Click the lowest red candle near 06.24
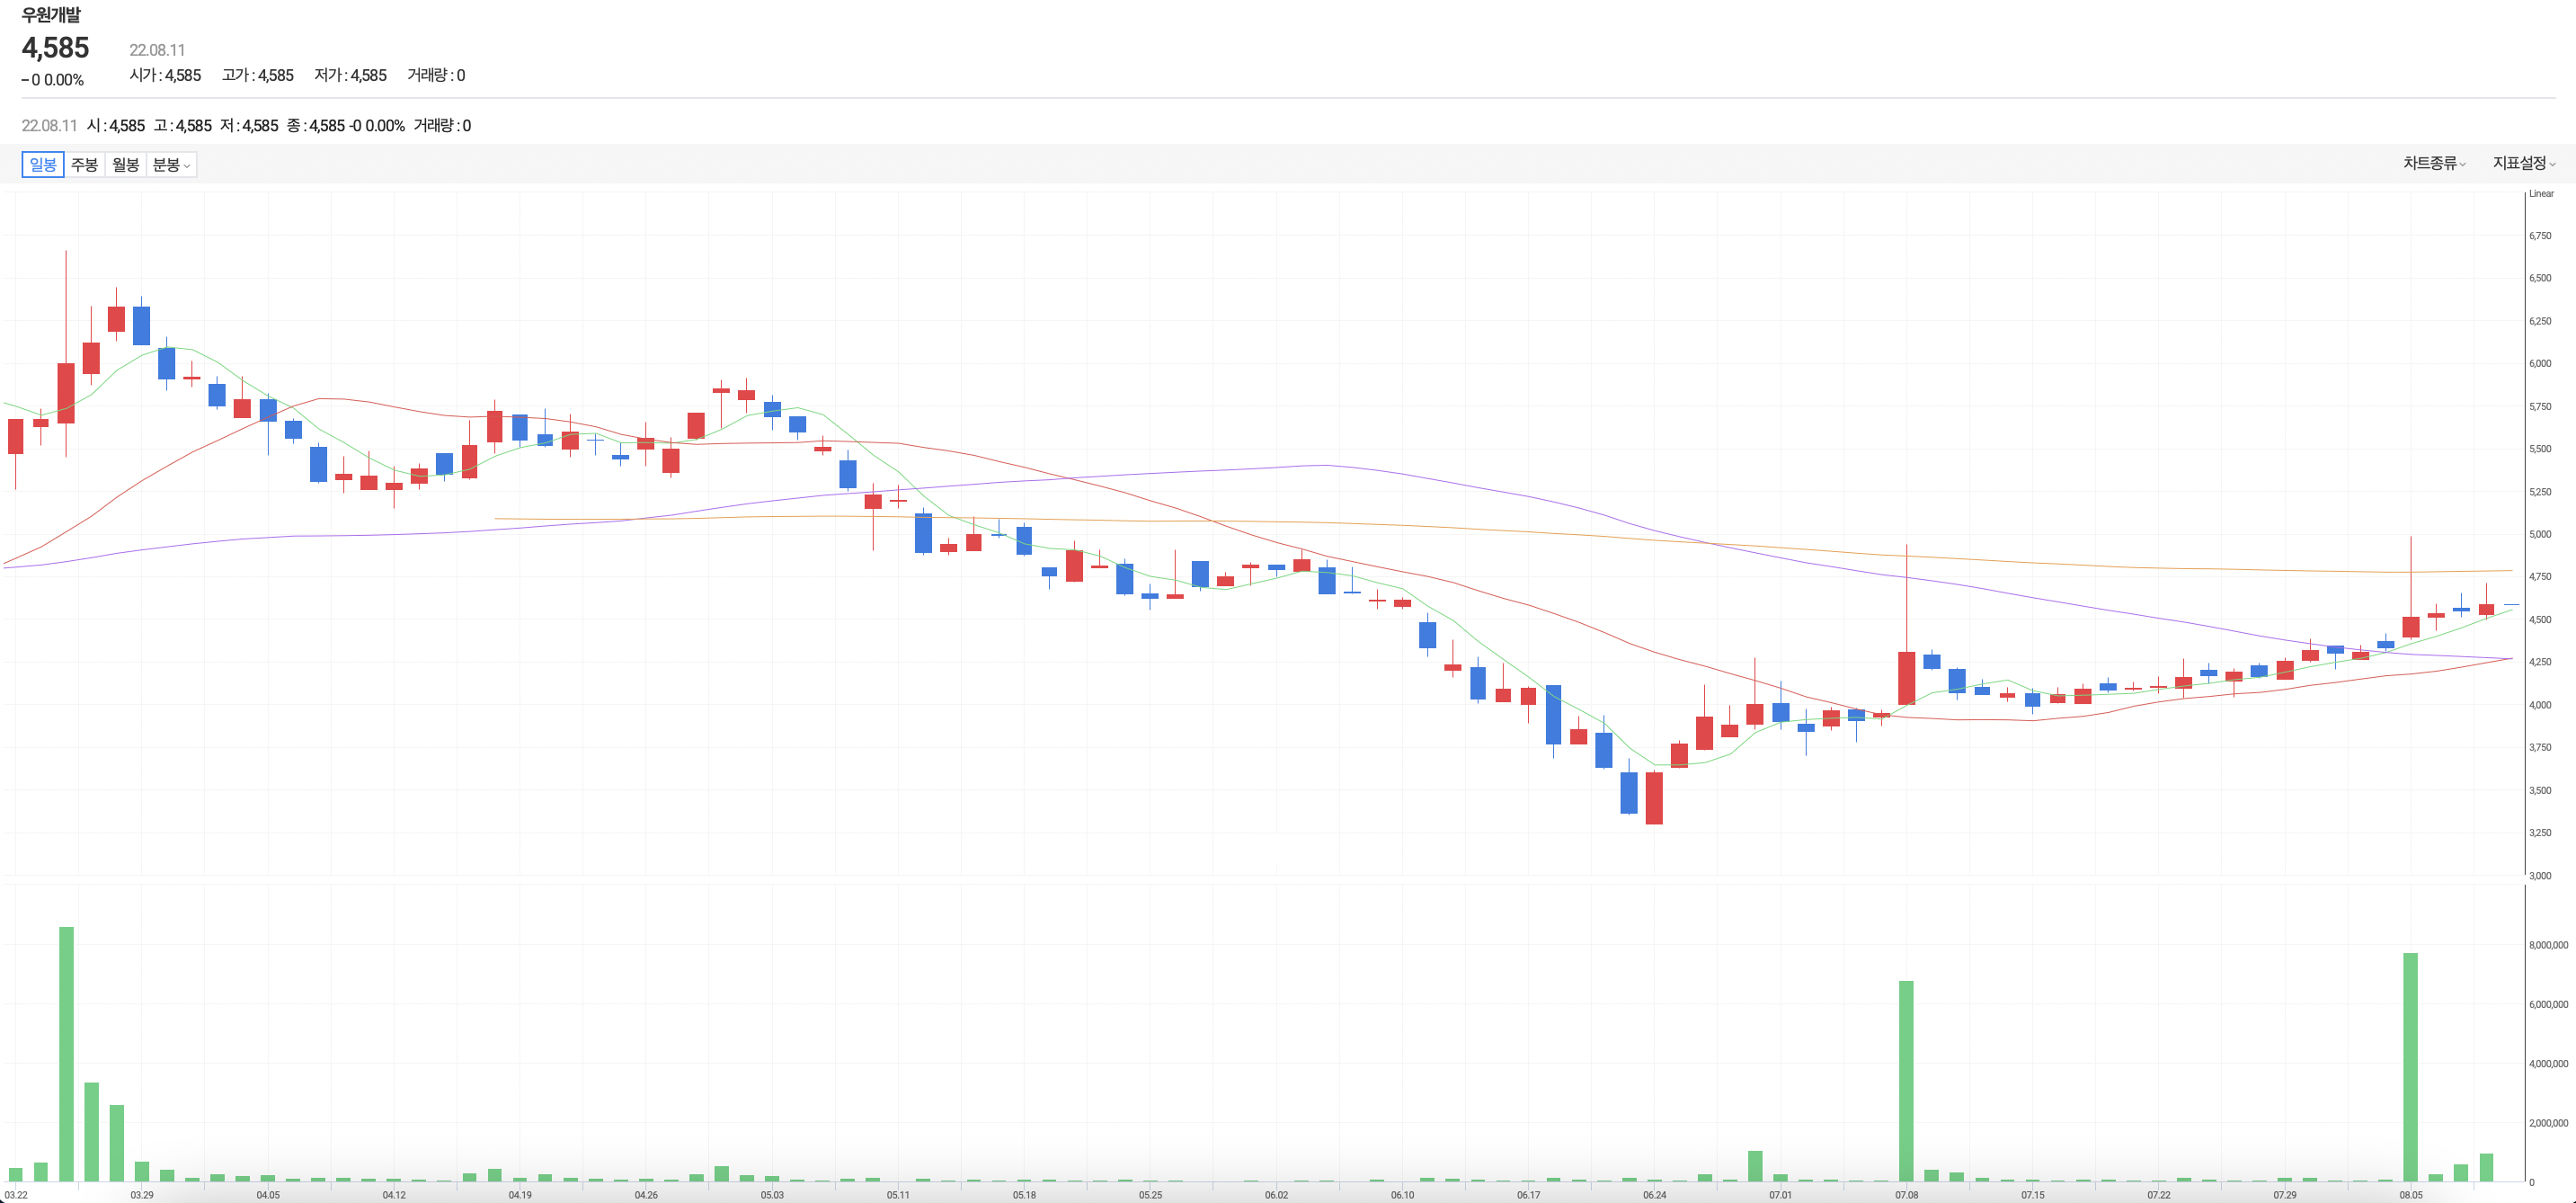The image size is (2576, 1203). click(x=1654, y=798)
